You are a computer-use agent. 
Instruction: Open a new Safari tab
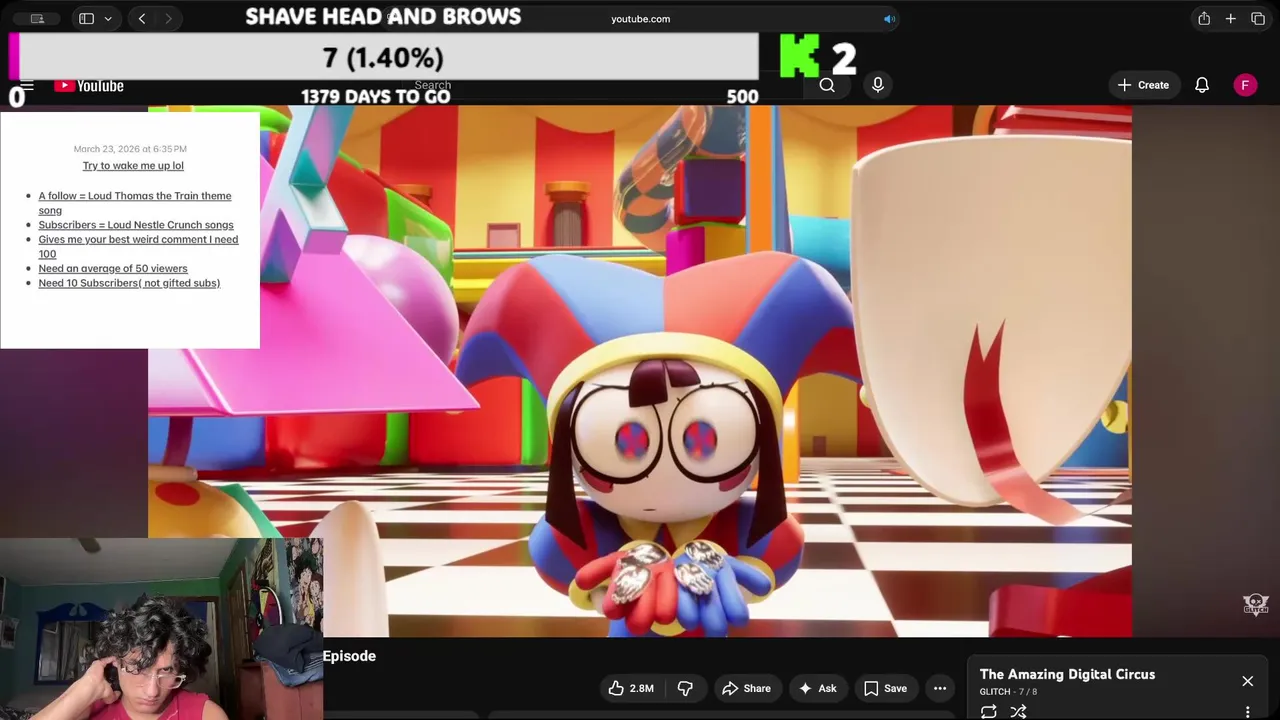1231,19
